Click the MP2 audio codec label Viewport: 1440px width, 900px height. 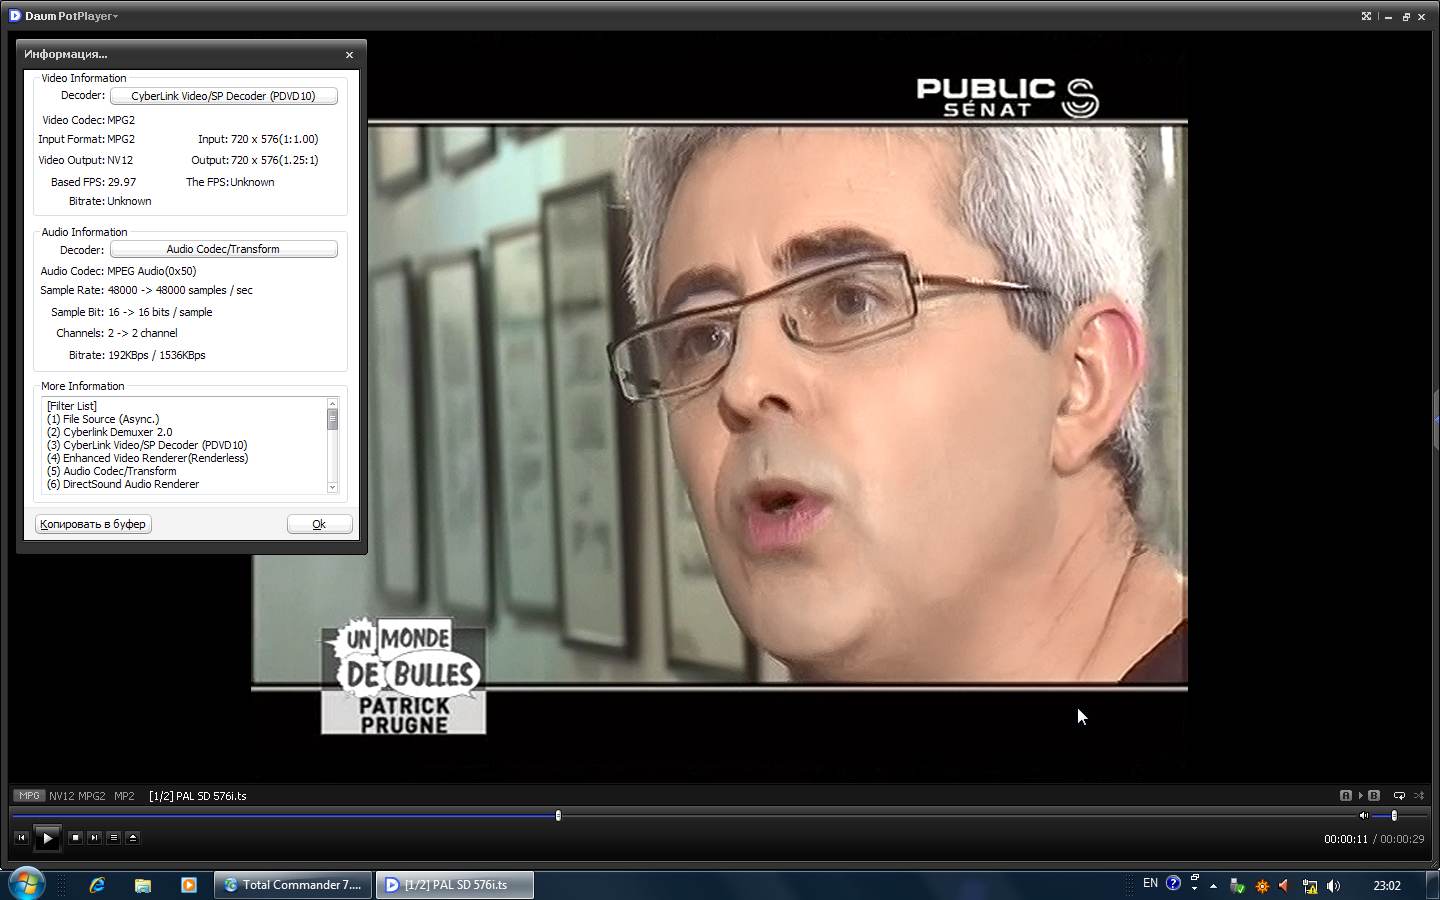124,796
